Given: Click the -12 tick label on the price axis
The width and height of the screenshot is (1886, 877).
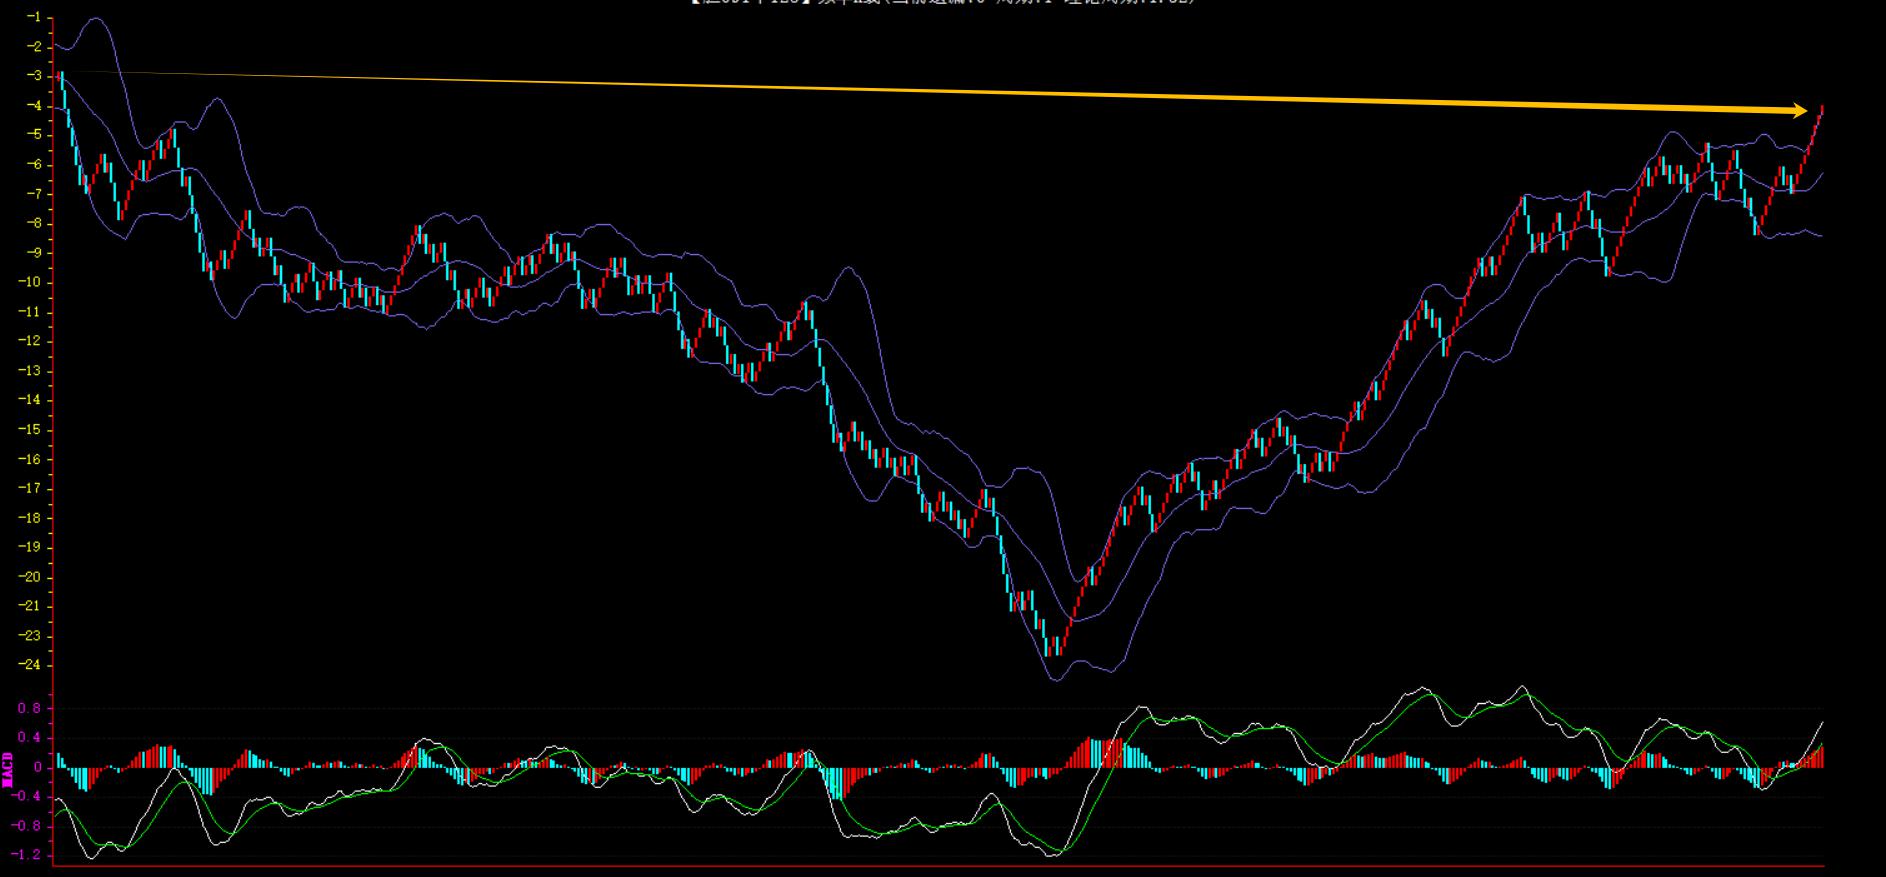Looking at the screenshot, I should 30,341.
